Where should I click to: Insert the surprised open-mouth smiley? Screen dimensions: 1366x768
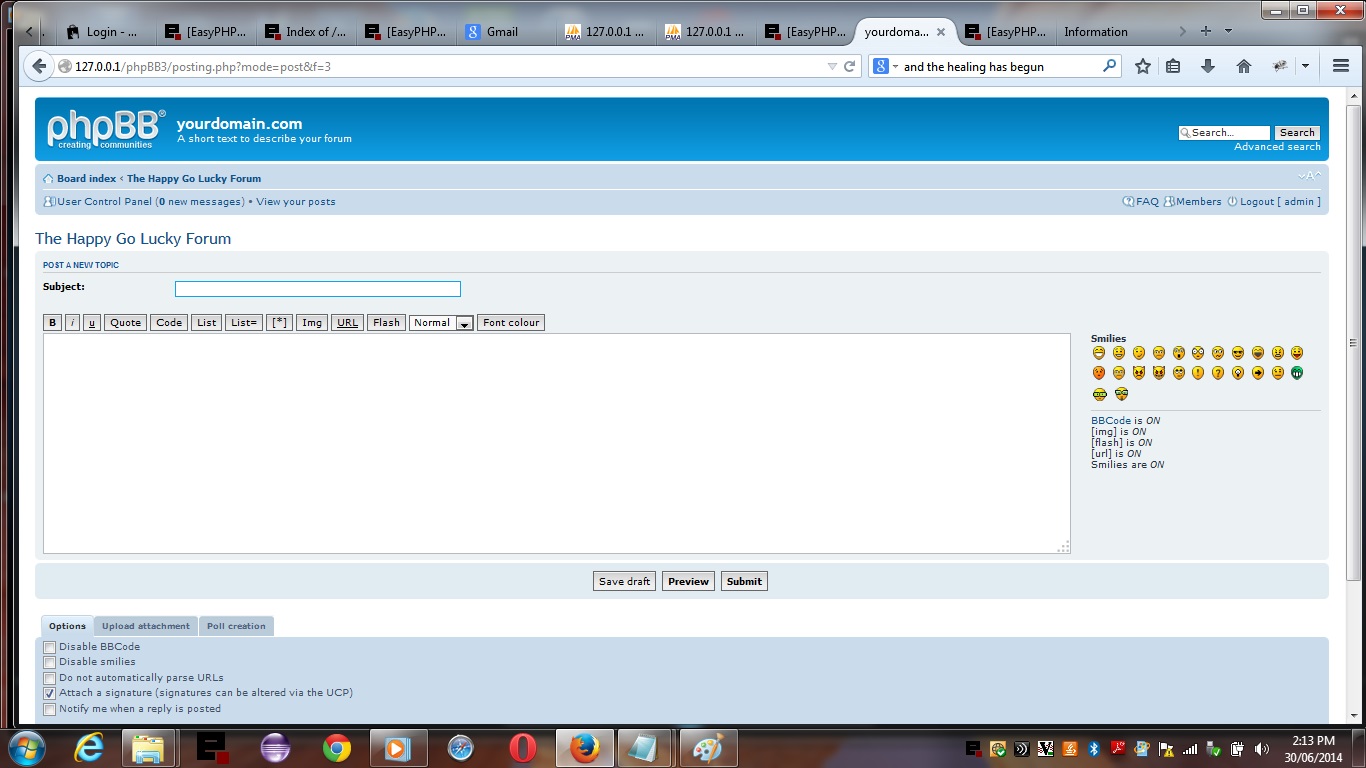pyautogui.click(x=1179, y=353)
